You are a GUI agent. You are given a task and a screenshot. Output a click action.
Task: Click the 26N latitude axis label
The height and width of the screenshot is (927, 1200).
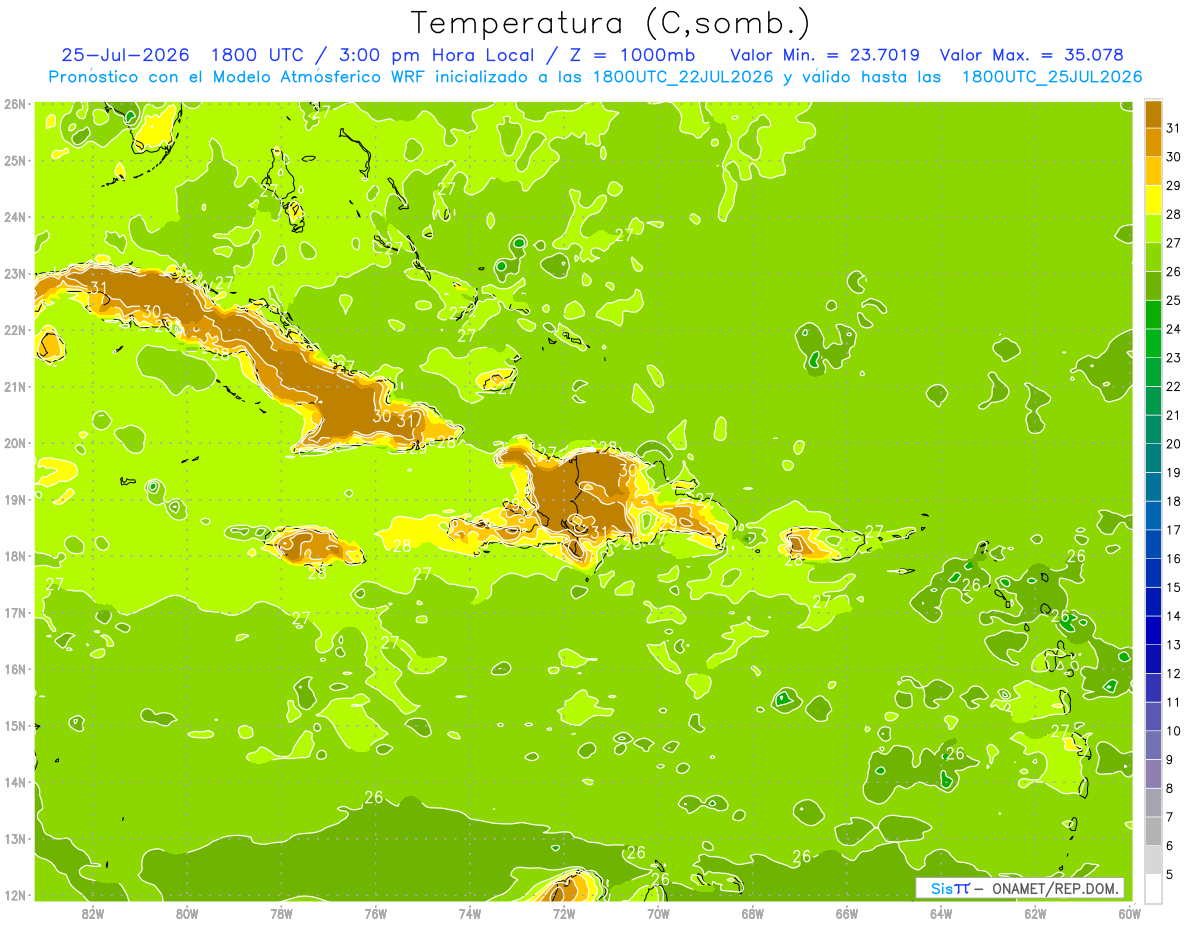pyautogui.click(x=14, y=104)
